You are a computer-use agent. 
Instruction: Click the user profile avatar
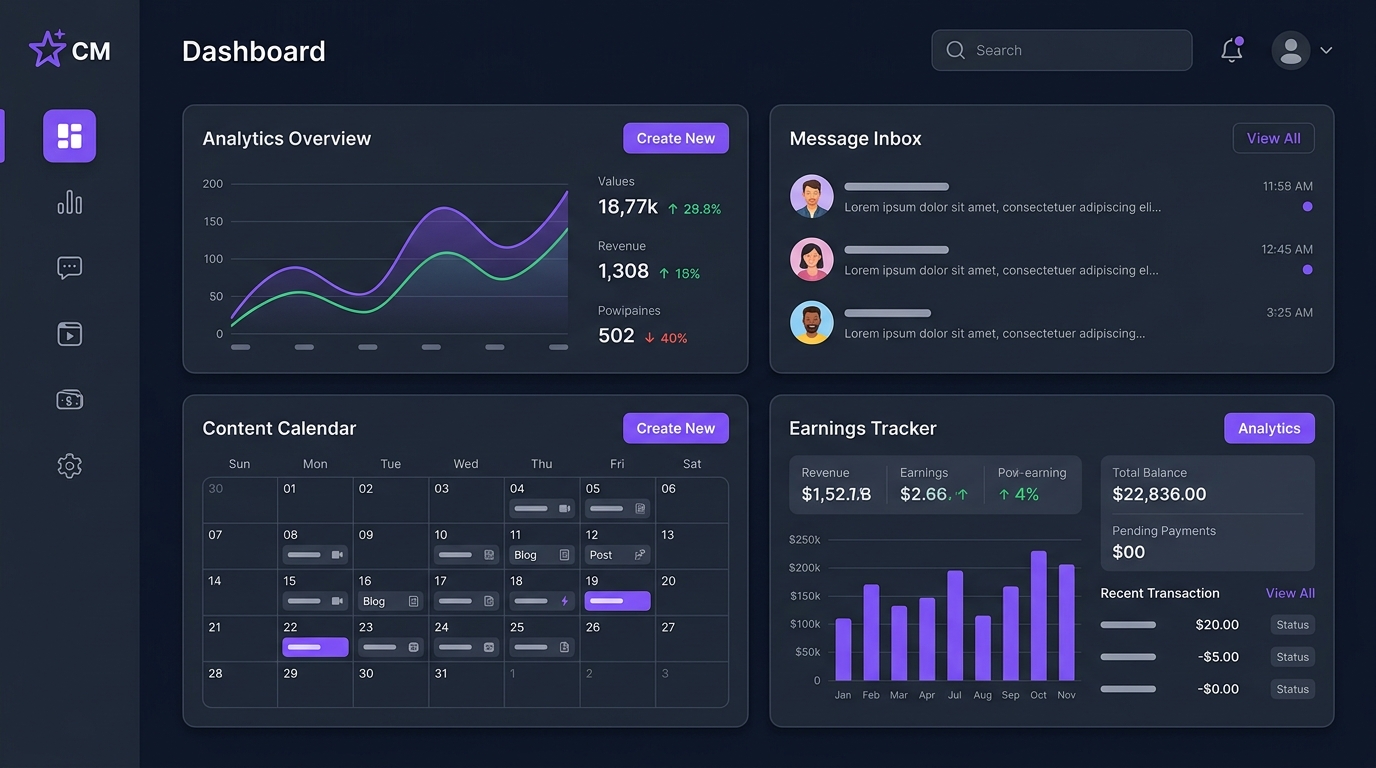tap(1291, 50)
